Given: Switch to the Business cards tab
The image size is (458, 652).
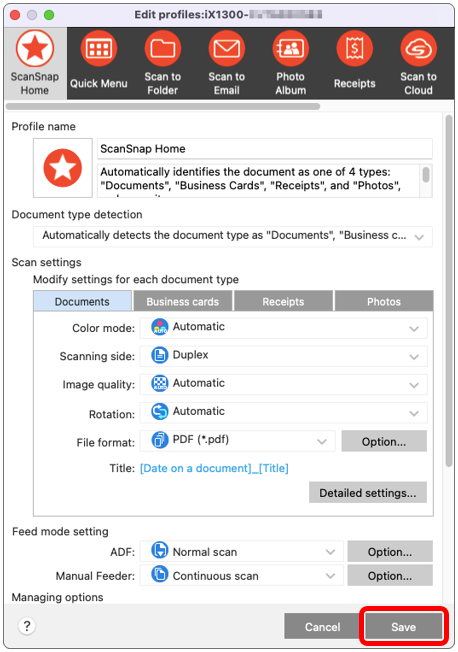Looking at the screenshot, I should [x=183, y=301].
